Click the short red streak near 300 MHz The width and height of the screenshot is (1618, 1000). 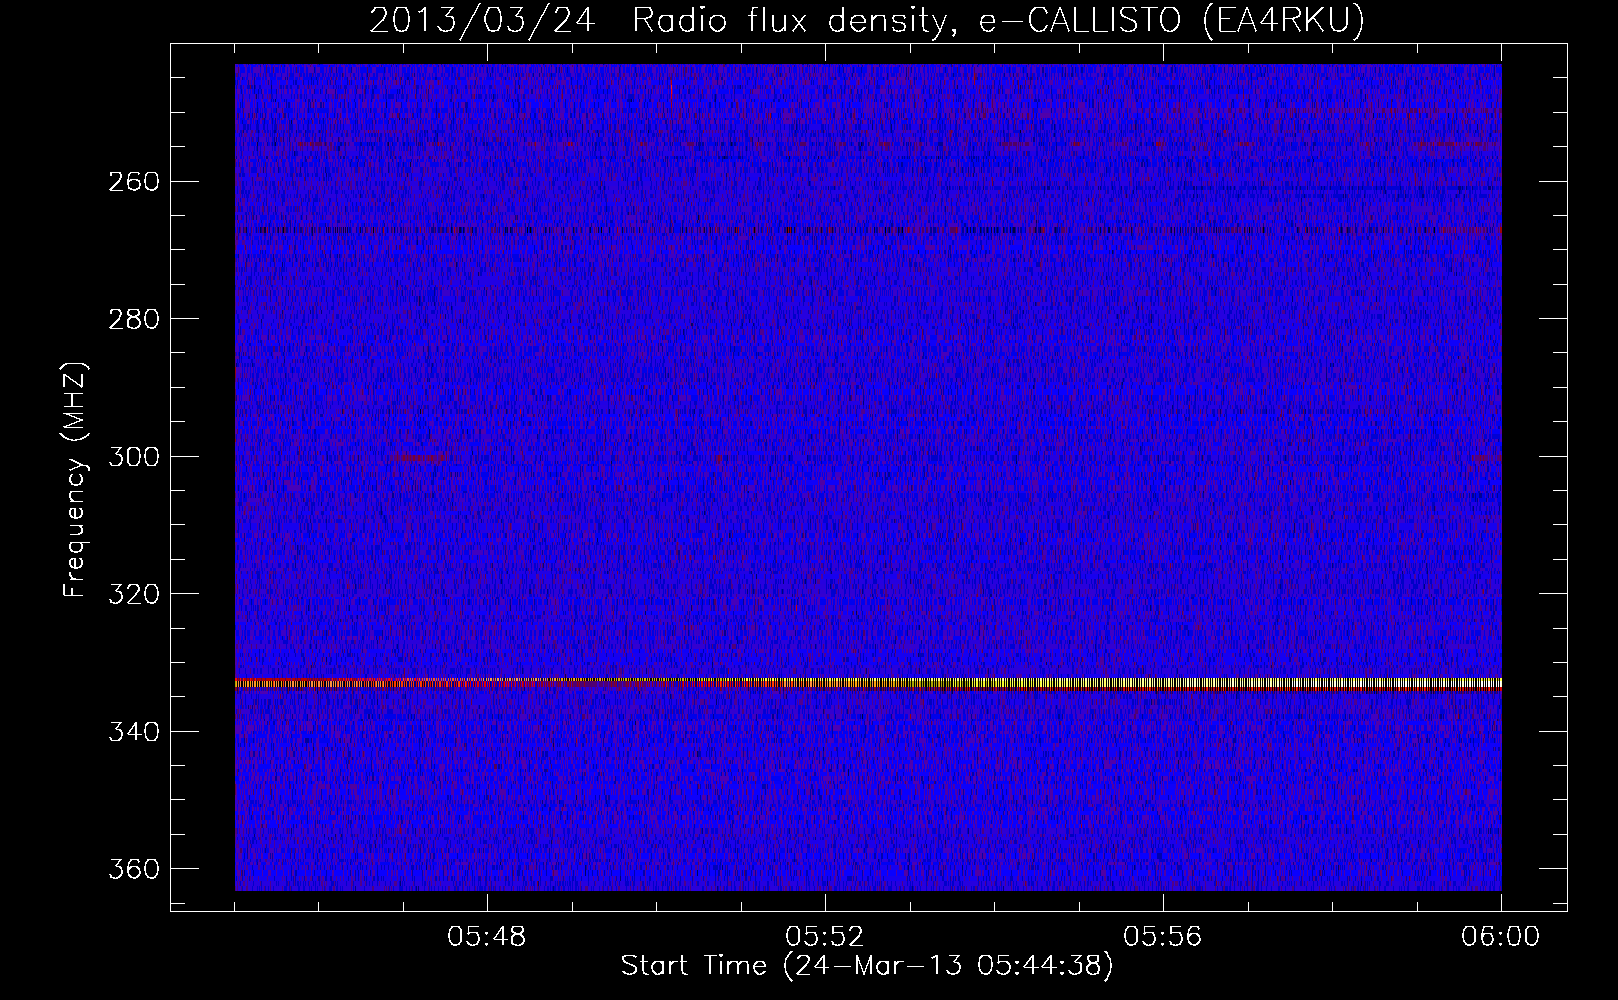(421, 458)
